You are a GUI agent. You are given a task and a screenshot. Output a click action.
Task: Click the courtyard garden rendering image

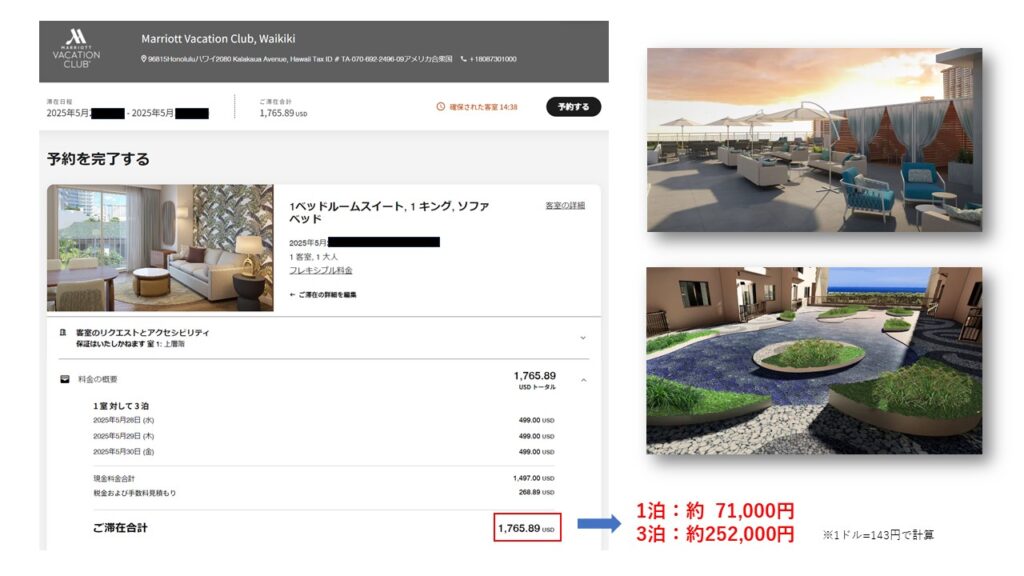814,360
